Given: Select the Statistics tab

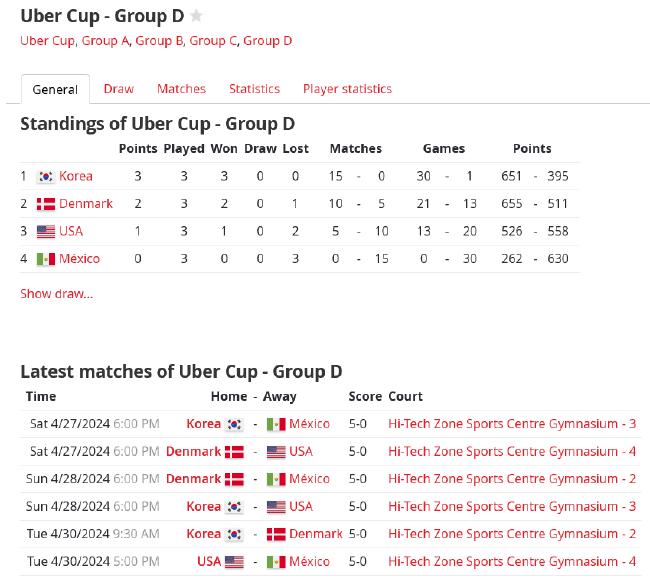Looking at the screenshot, I should (255, 89).
